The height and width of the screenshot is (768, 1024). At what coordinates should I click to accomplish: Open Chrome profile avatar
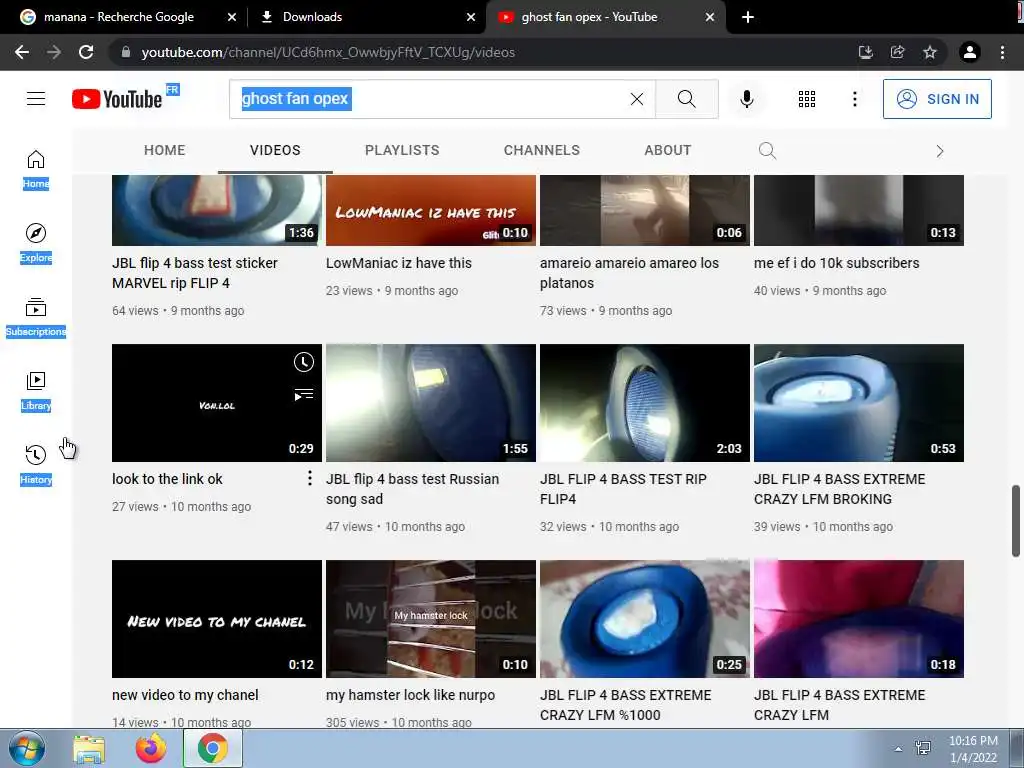pos(970,52)
